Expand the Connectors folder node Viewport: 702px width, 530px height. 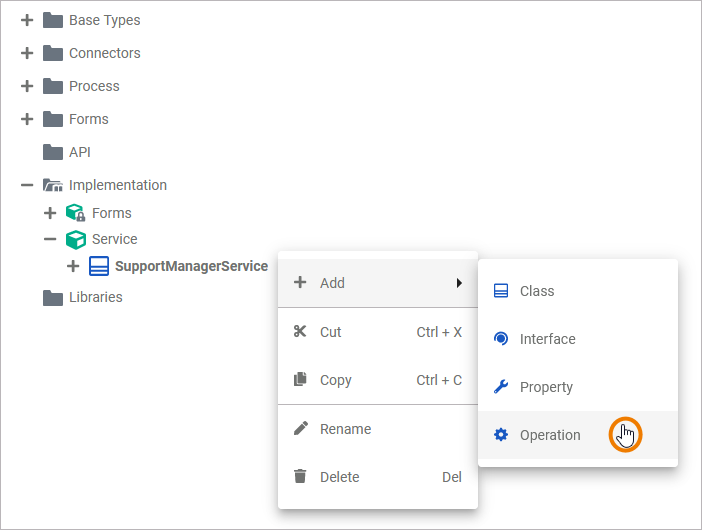(27, 53)
